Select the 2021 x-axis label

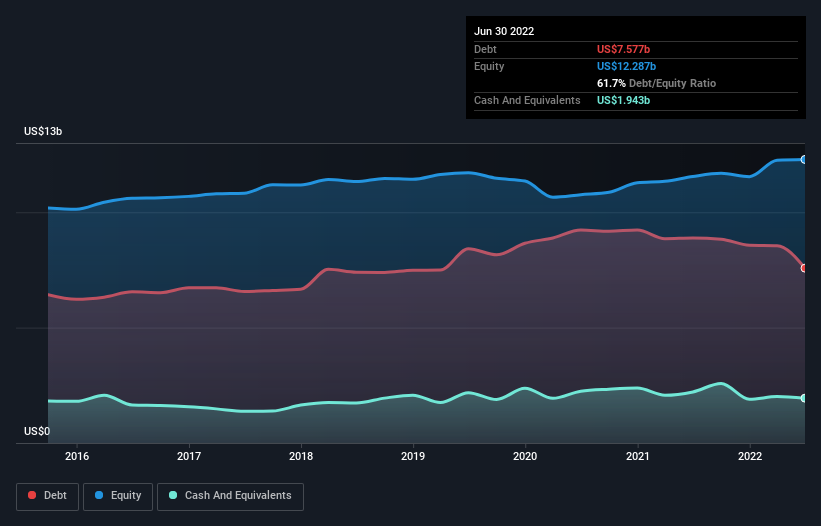[638, 456]
